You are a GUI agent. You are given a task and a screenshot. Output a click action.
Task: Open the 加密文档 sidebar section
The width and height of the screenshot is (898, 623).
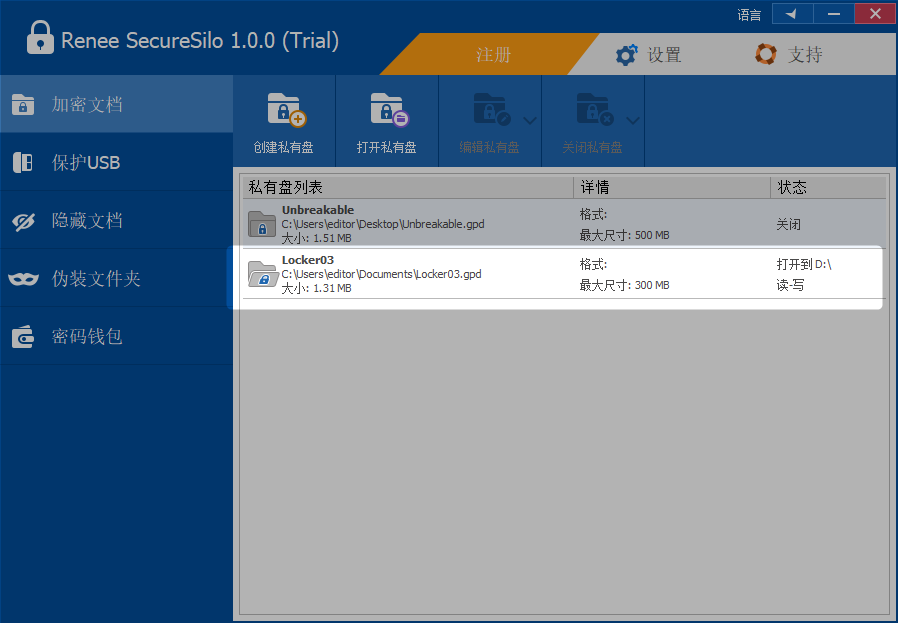(116, 104)
